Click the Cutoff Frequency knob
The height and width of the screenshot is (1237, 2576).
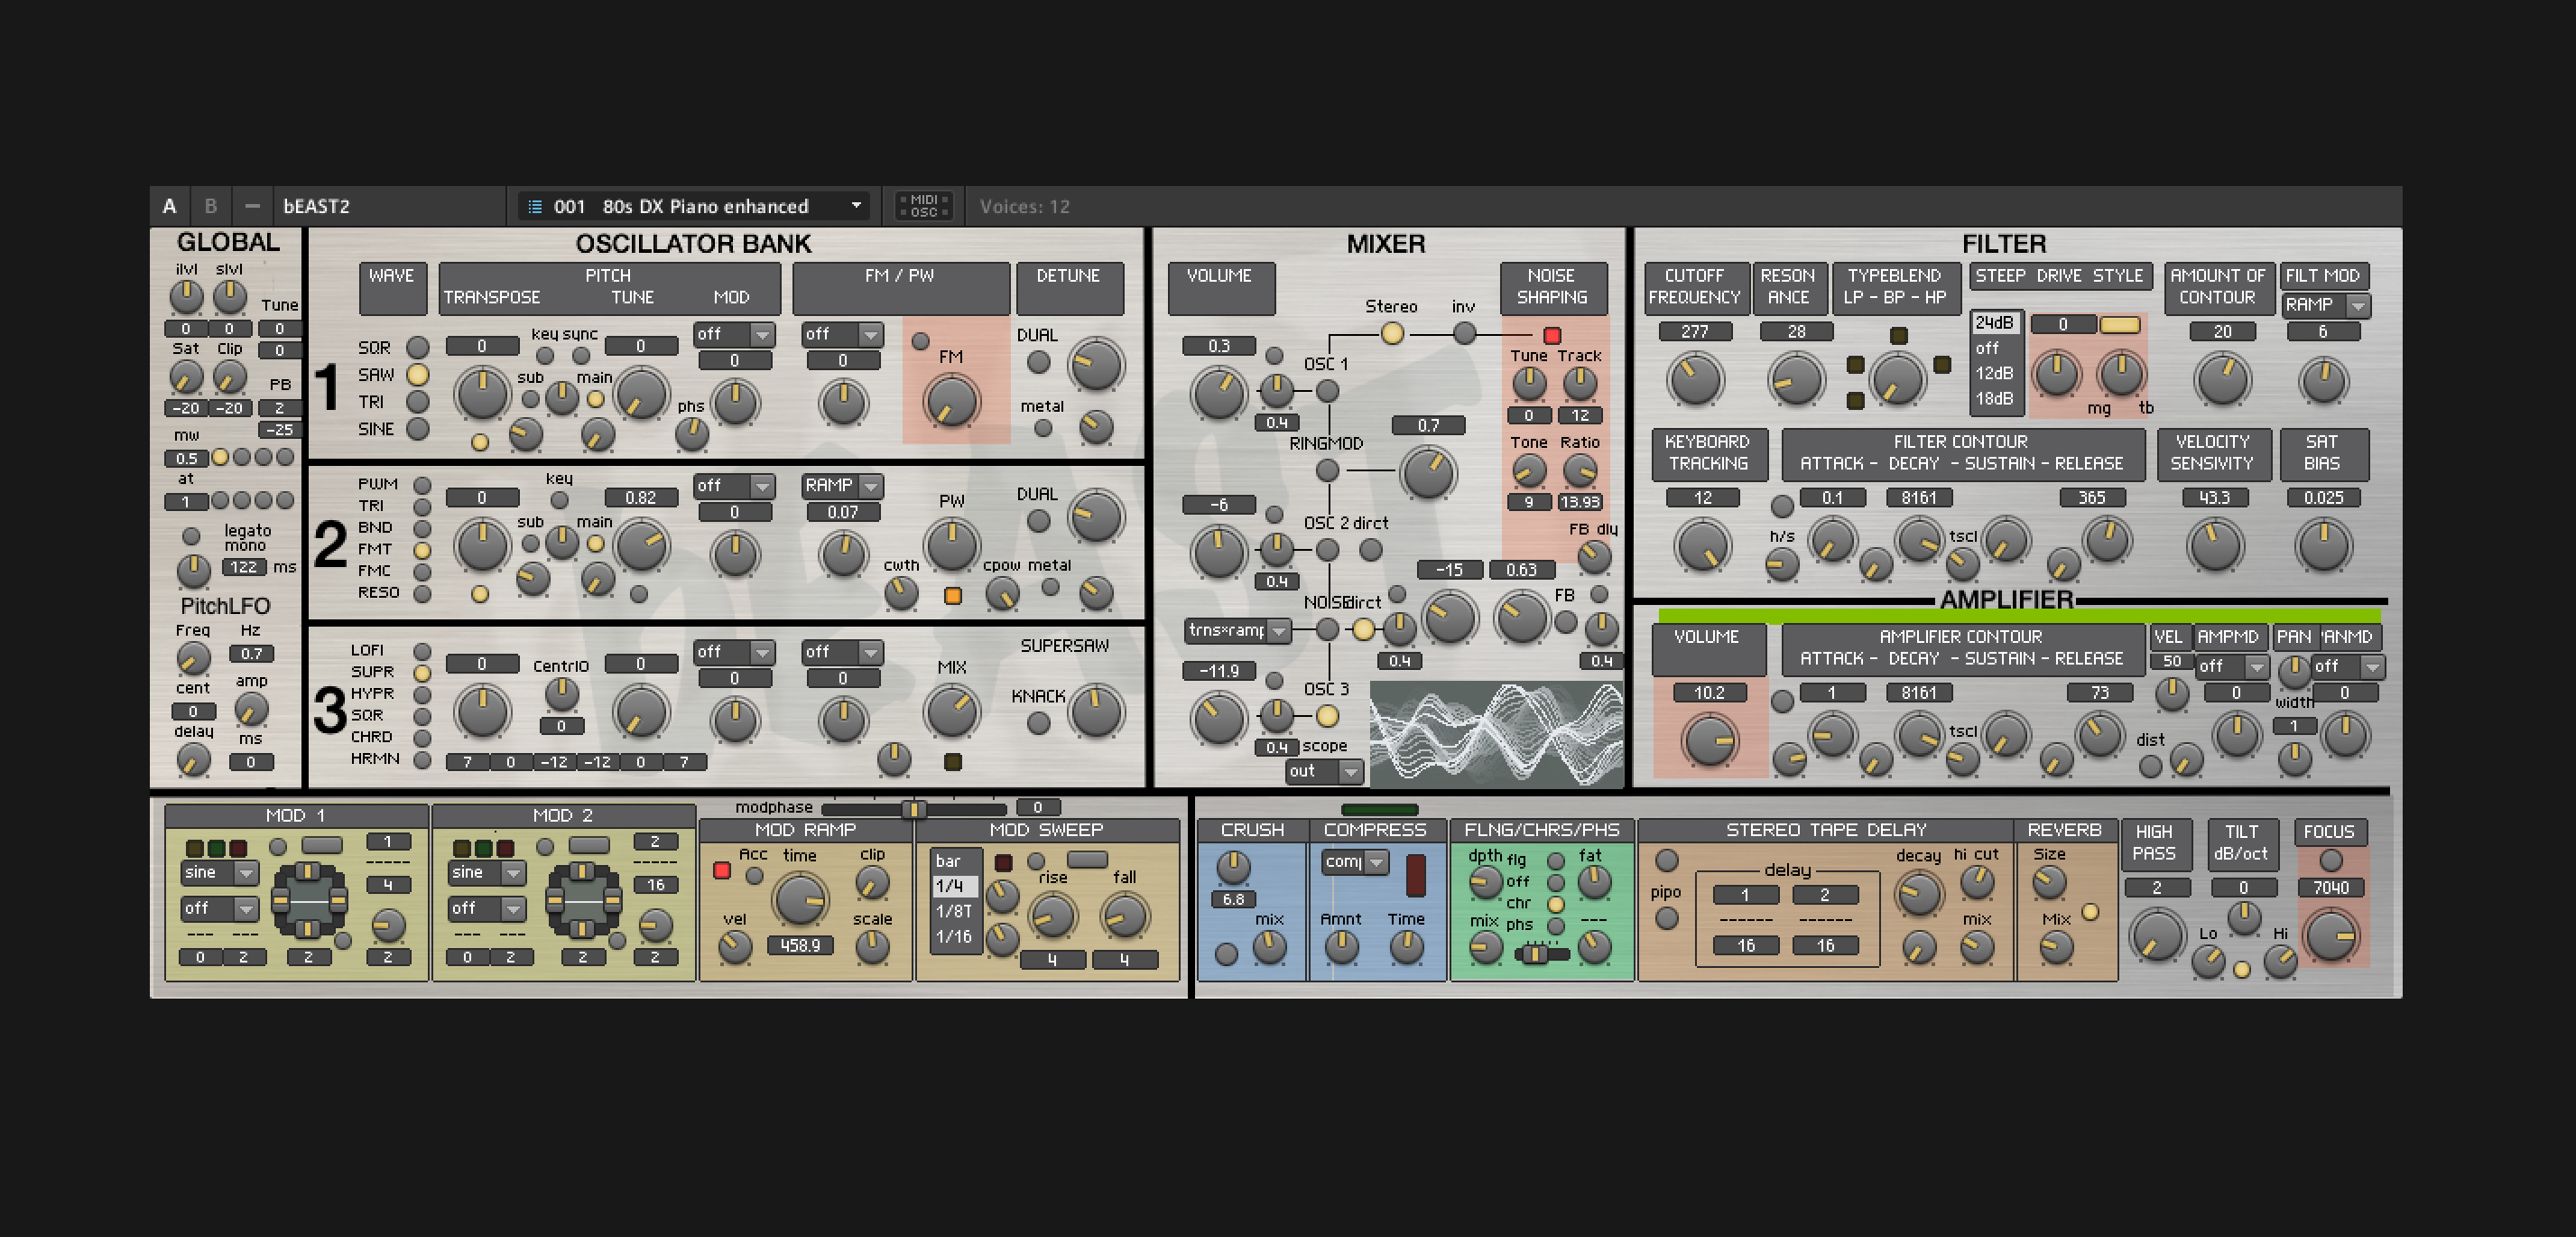[x=1695, y=380]
